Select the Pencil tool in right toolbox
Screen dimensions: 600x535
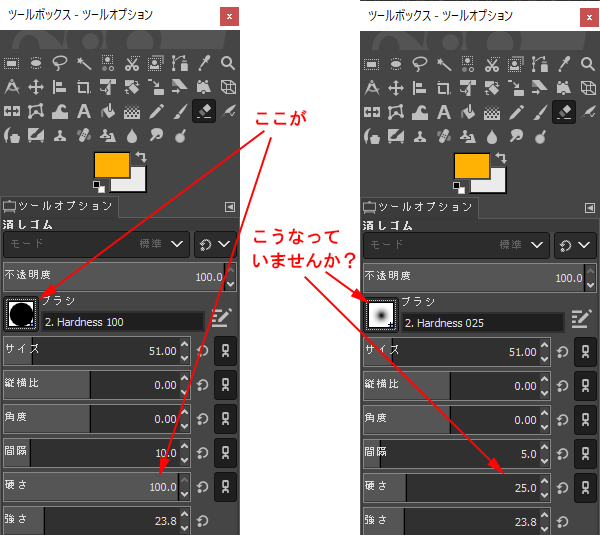[516, 111]
